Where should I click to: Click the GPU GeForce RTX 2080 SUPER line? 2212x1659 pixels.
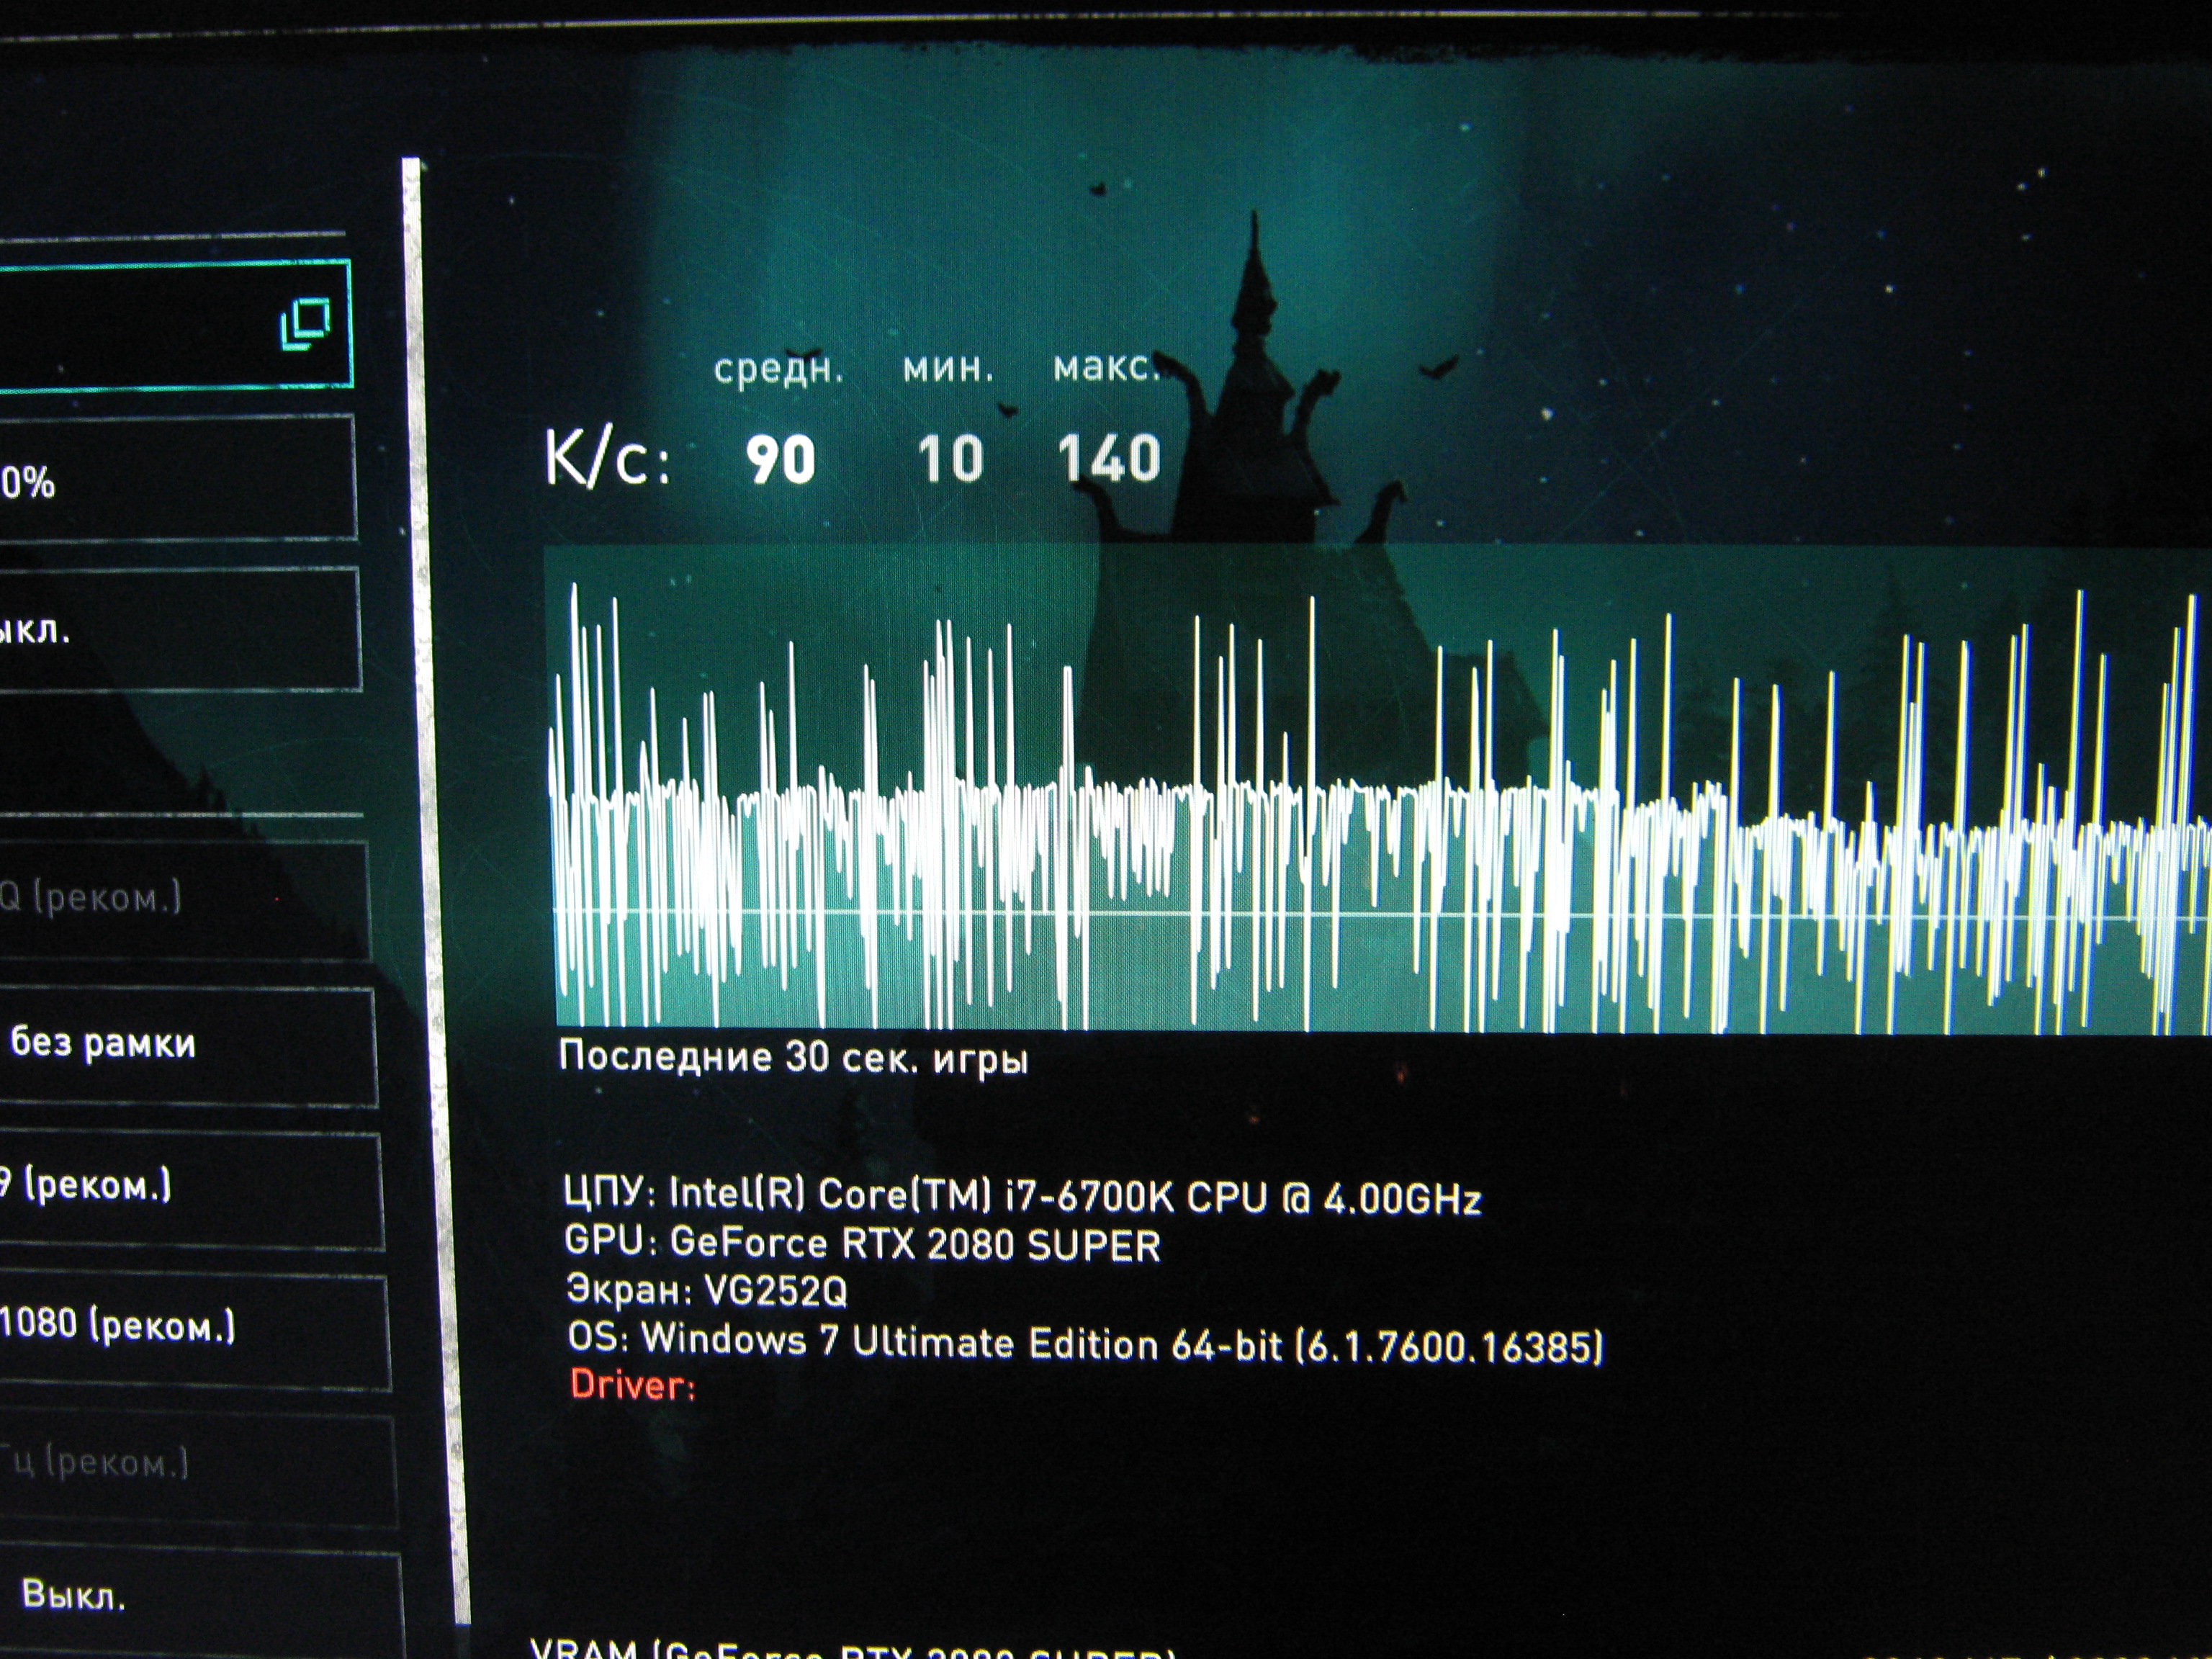pyautogui.click(x=862, y=1244)
